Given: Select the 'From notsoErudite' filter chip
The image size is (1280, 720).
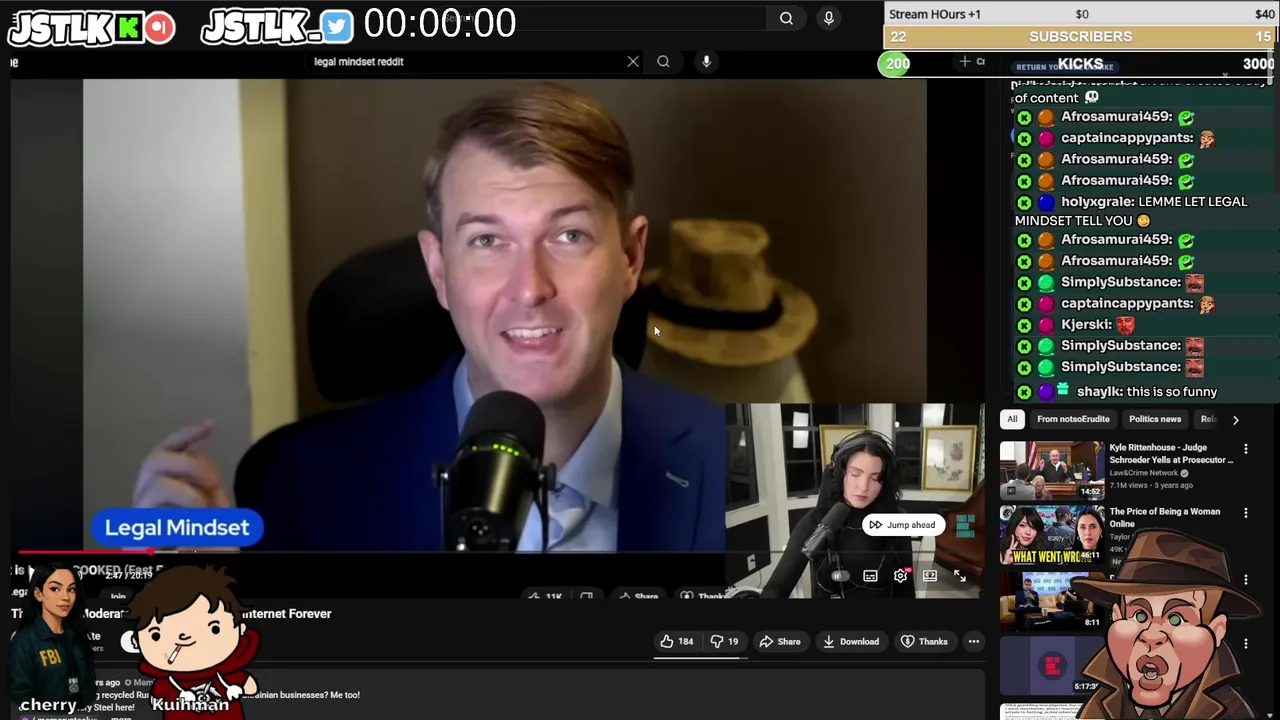Looking at the screenshot, I should tap(1073, 419).
